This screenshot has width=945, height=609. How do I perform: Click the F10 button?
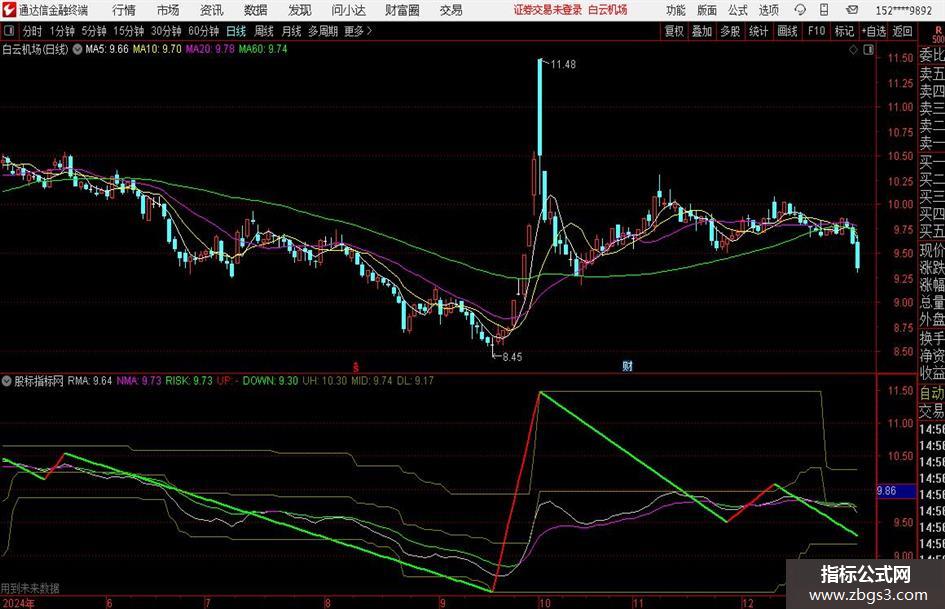click(816, 31)
